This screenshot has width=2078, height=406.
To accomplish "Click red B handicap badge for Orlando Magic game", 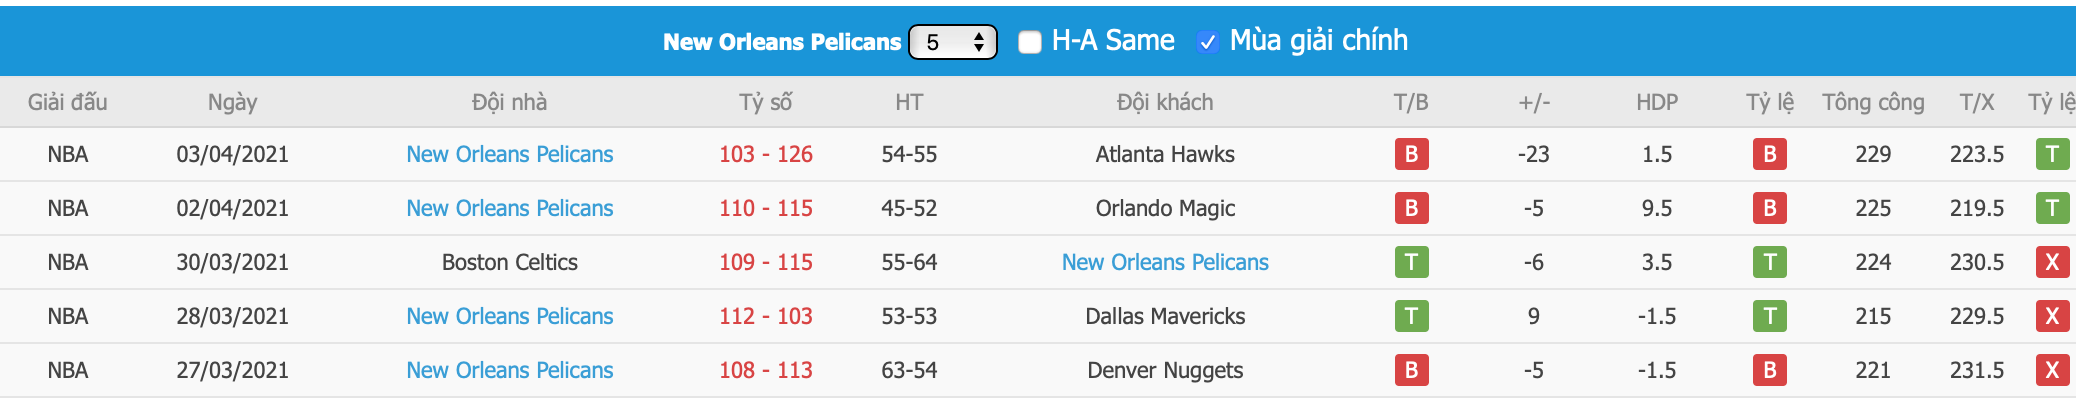I will pyautogui.click(x=1769, y=208).
